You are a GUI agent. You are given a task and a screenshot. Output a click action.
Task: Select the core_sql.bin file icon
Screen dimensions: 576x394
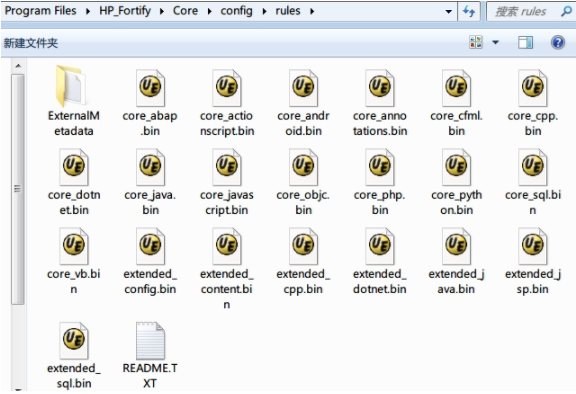coord(533,167)
